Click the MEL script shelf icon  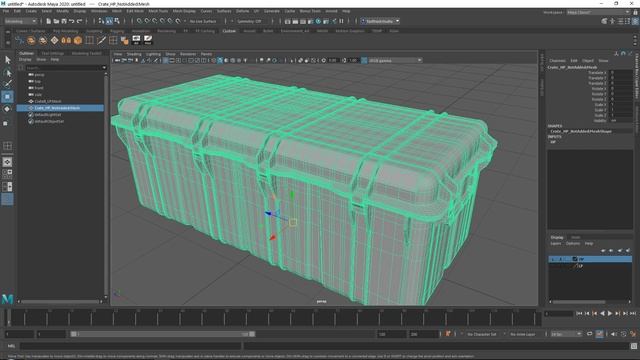136,40
